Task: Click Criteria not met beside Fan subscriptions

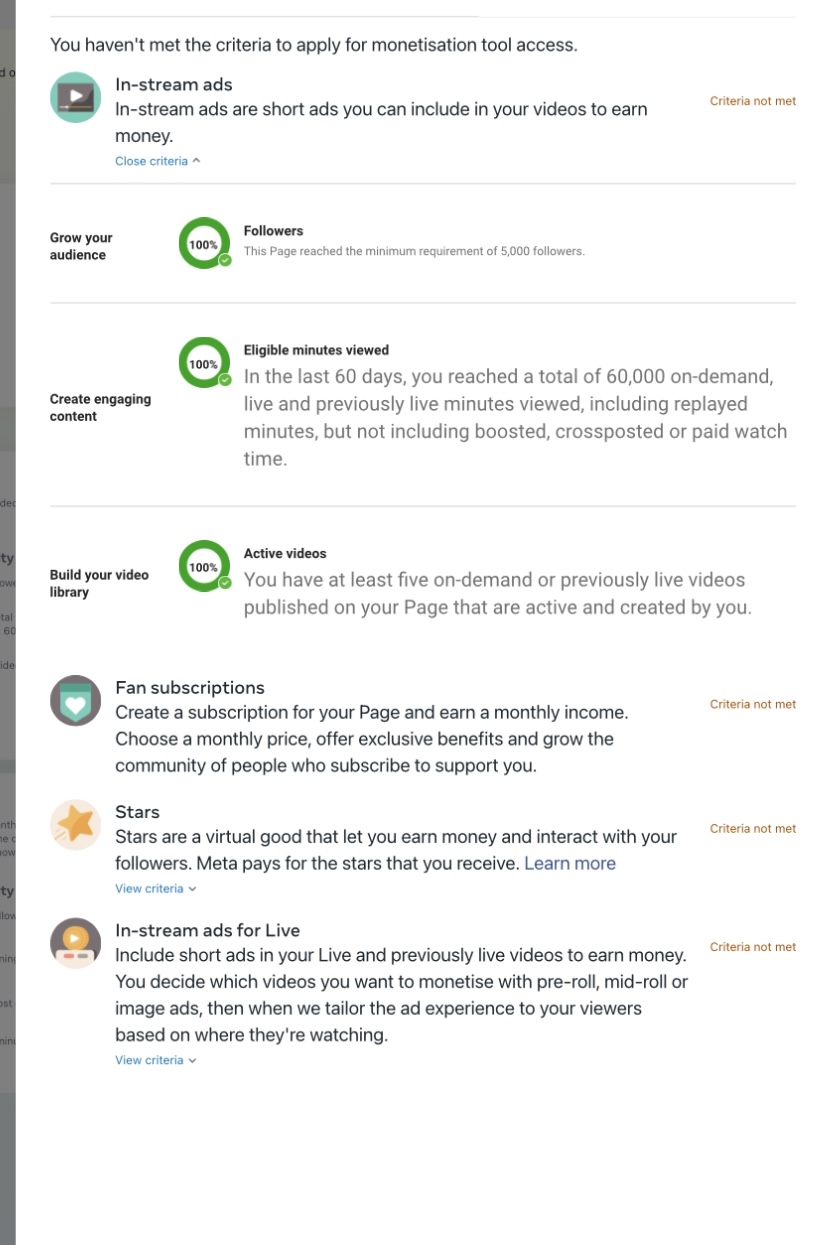Action: point(753,704)
